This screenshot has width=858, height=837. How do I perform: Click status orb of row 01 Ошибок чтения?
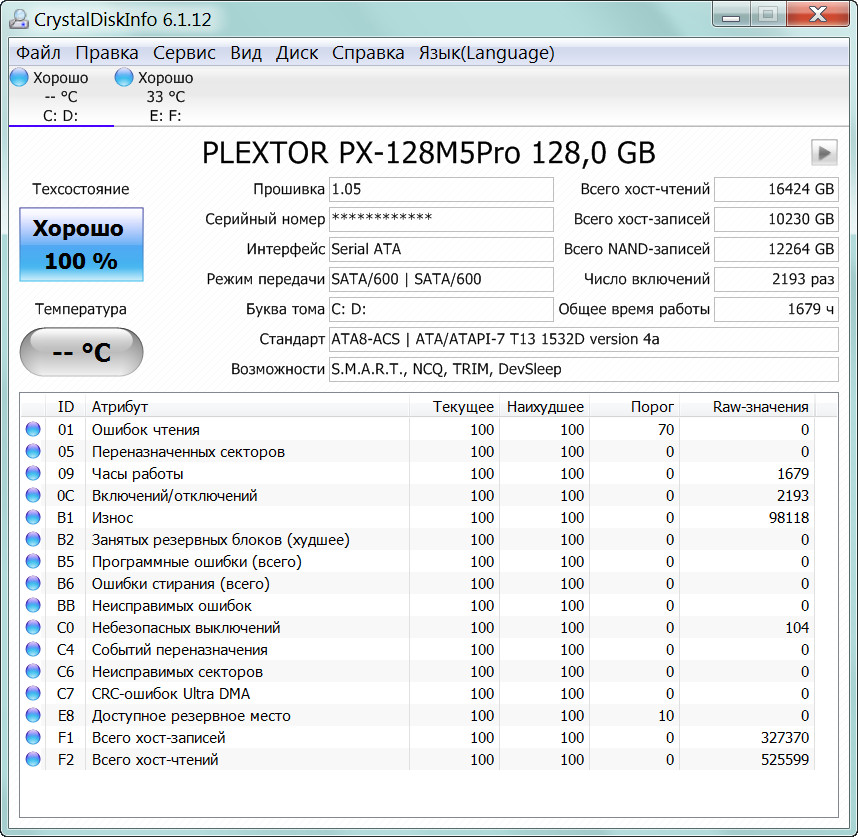[x=33, y=429]
